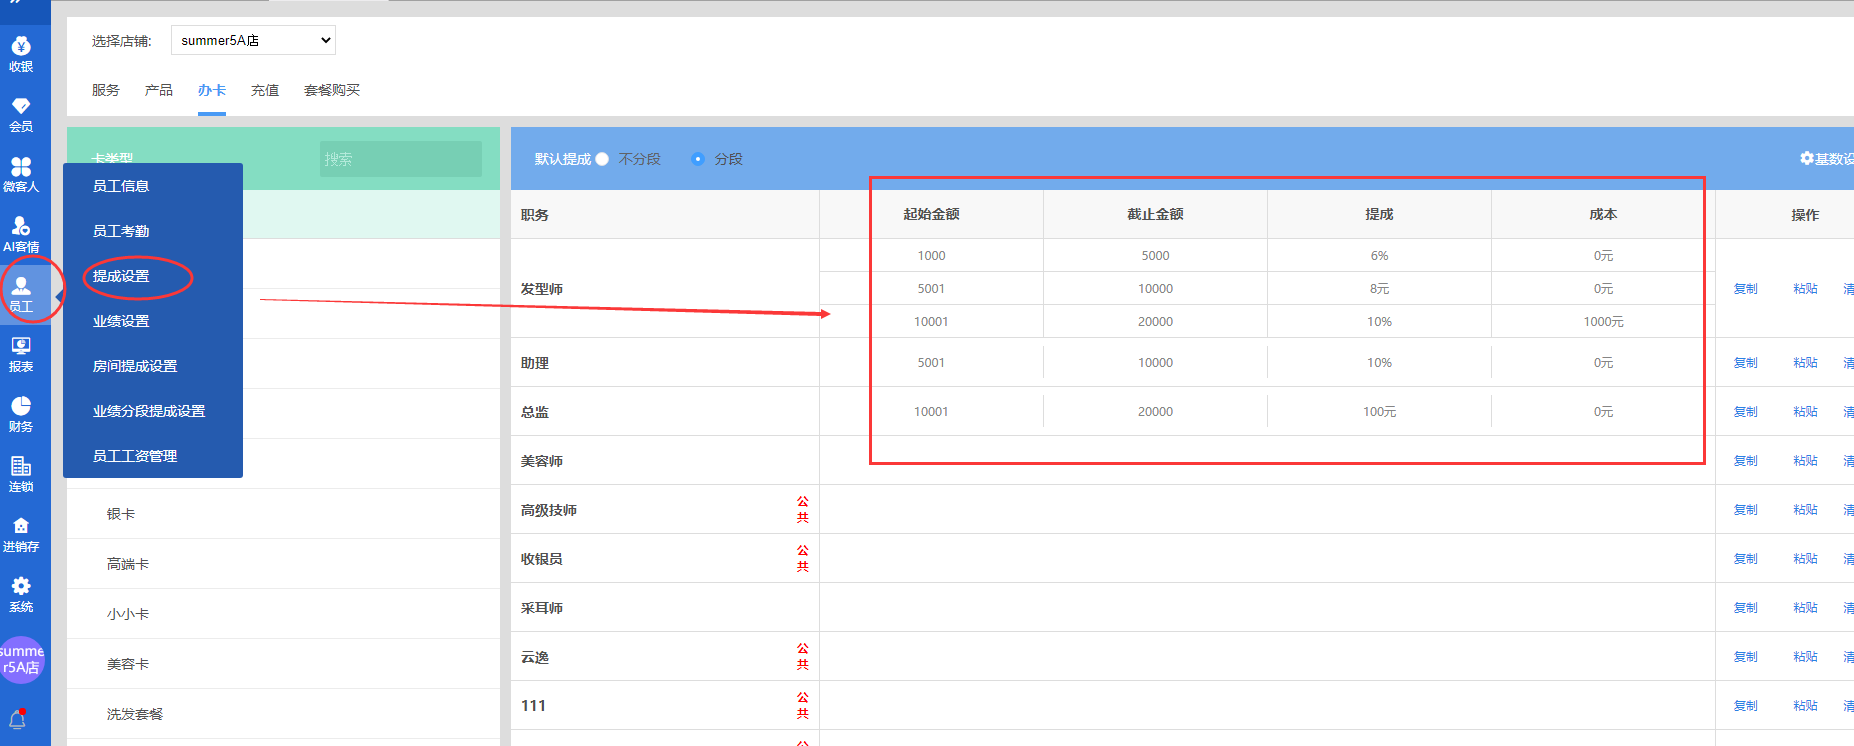Select the 美容卡 card type
The width and height of the screenshot is (1854, 746).
click(283, 664)
